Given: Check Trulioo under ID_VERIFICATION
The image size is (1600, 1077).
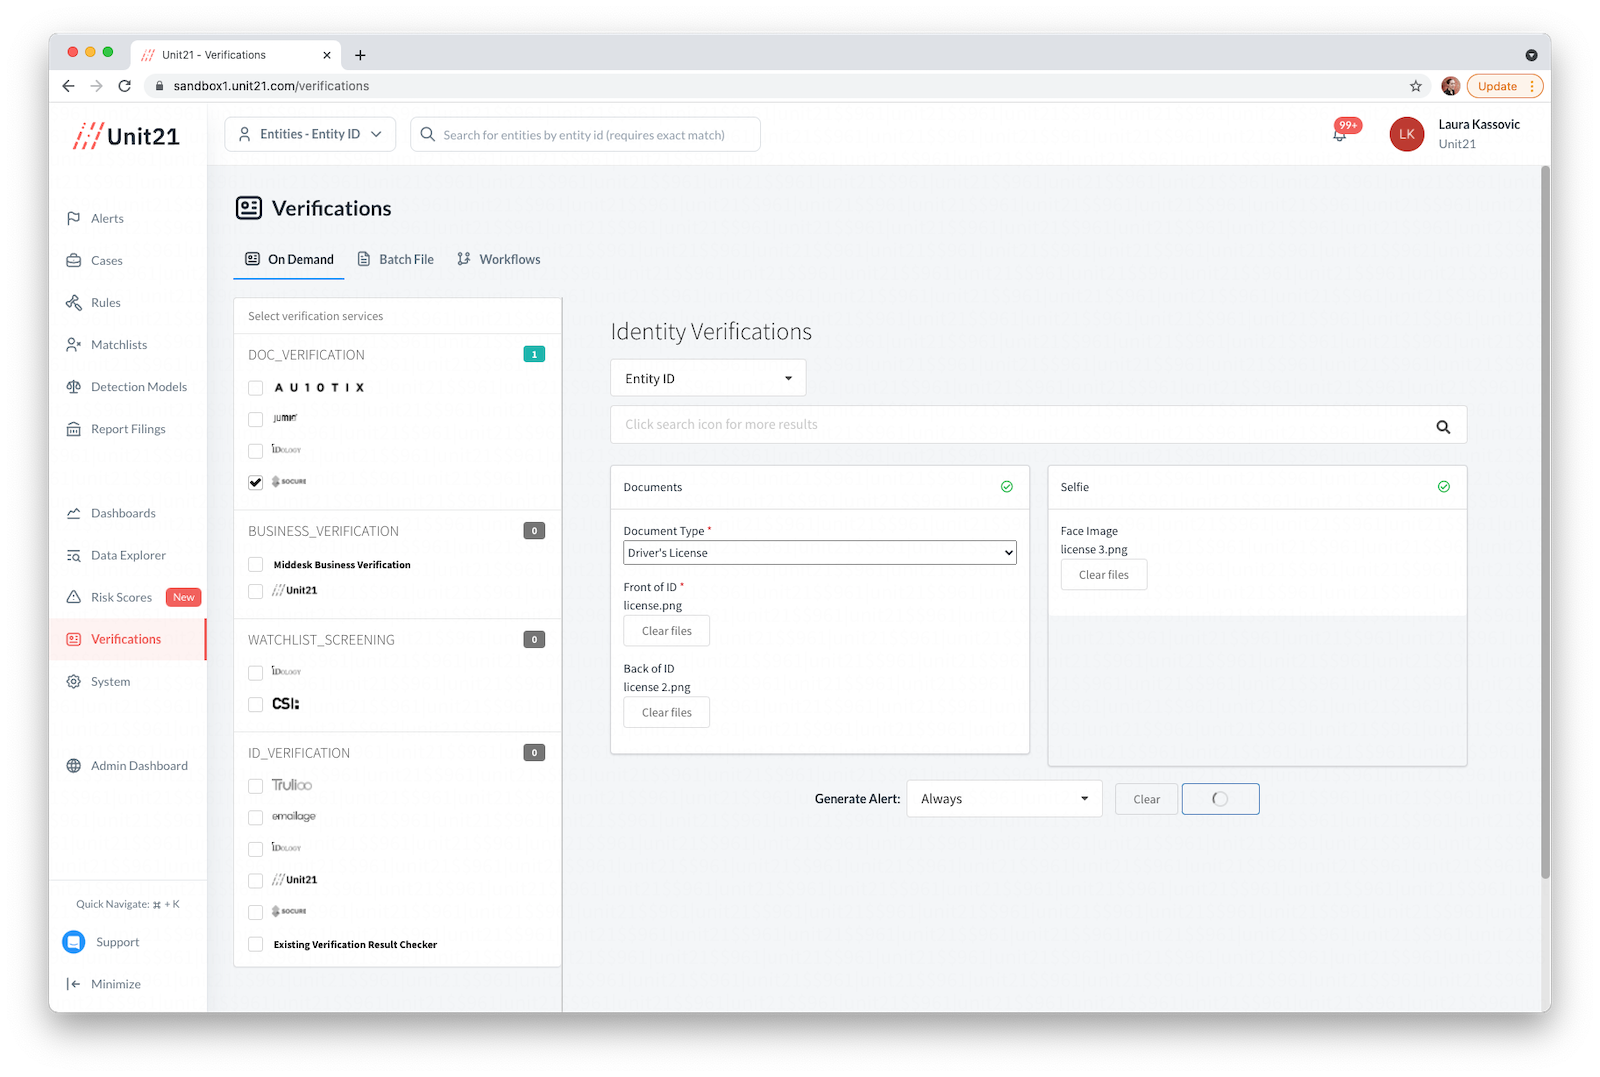Looking at the screenshot, I should pos(256,786).
